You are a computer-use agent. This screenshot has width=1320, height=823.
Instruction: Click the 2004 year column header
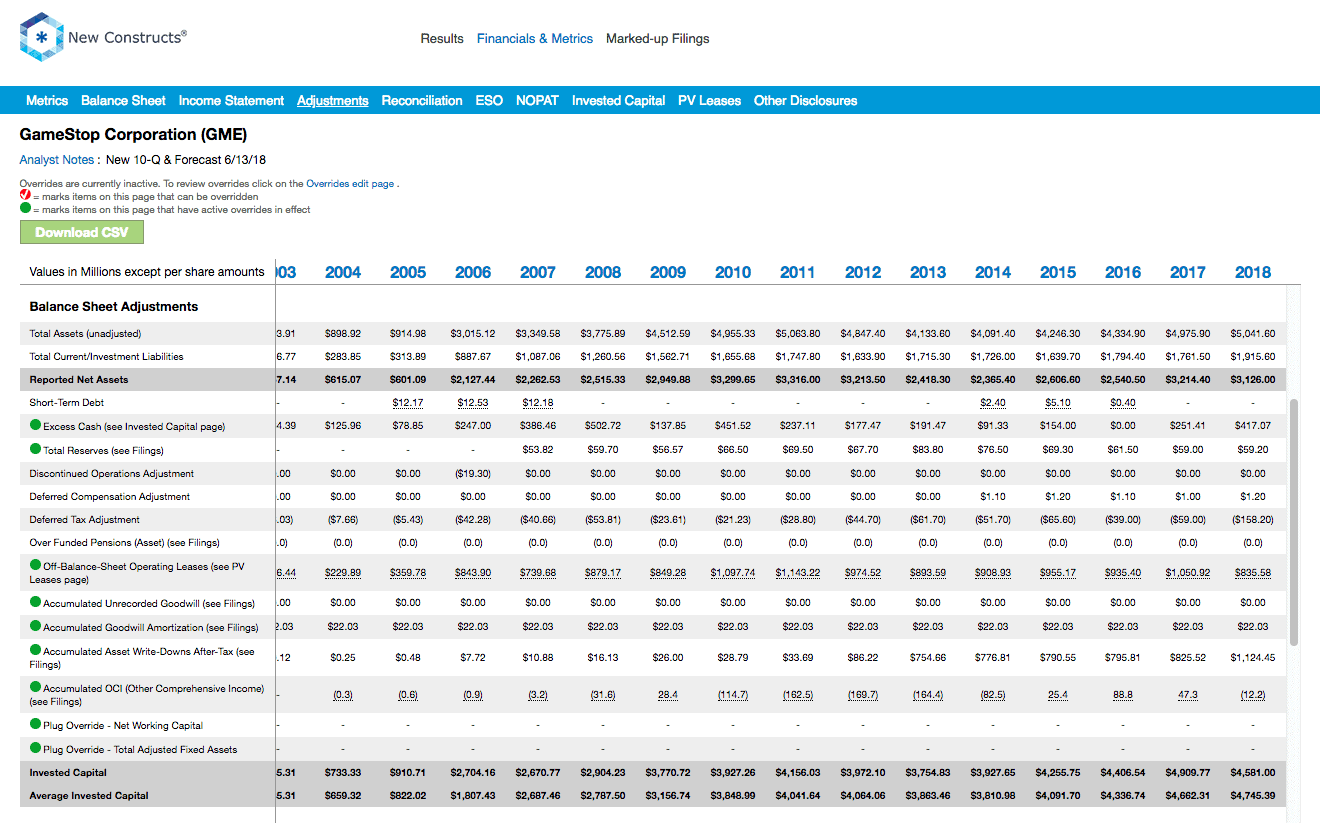coord(343,272)
